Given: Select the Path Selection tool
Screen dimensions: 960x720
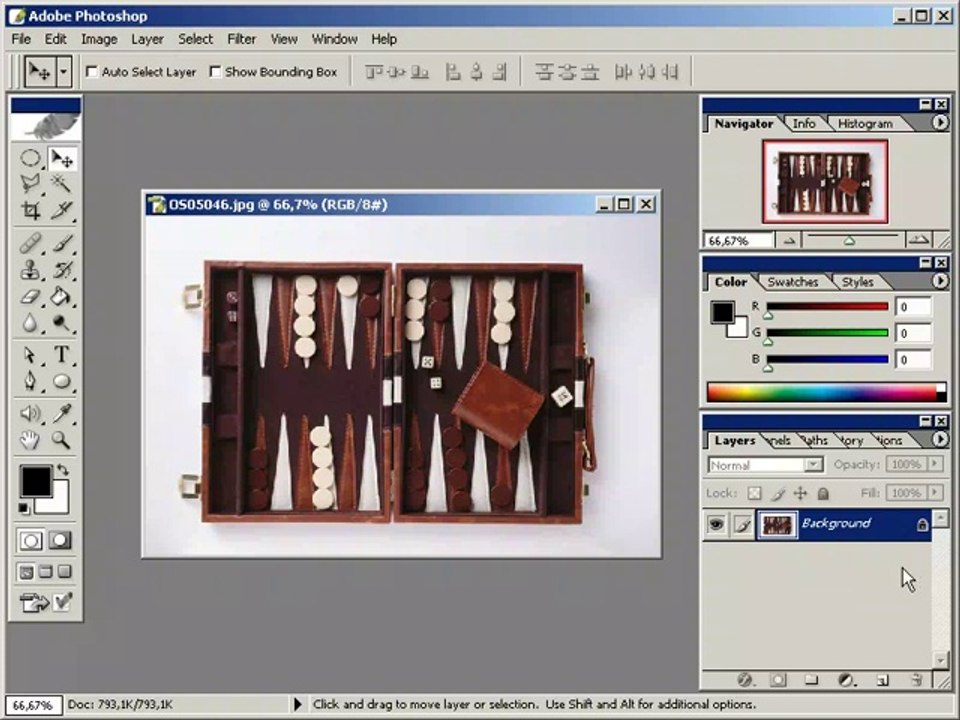Looking at the screenshot, I should pos(30,354).
